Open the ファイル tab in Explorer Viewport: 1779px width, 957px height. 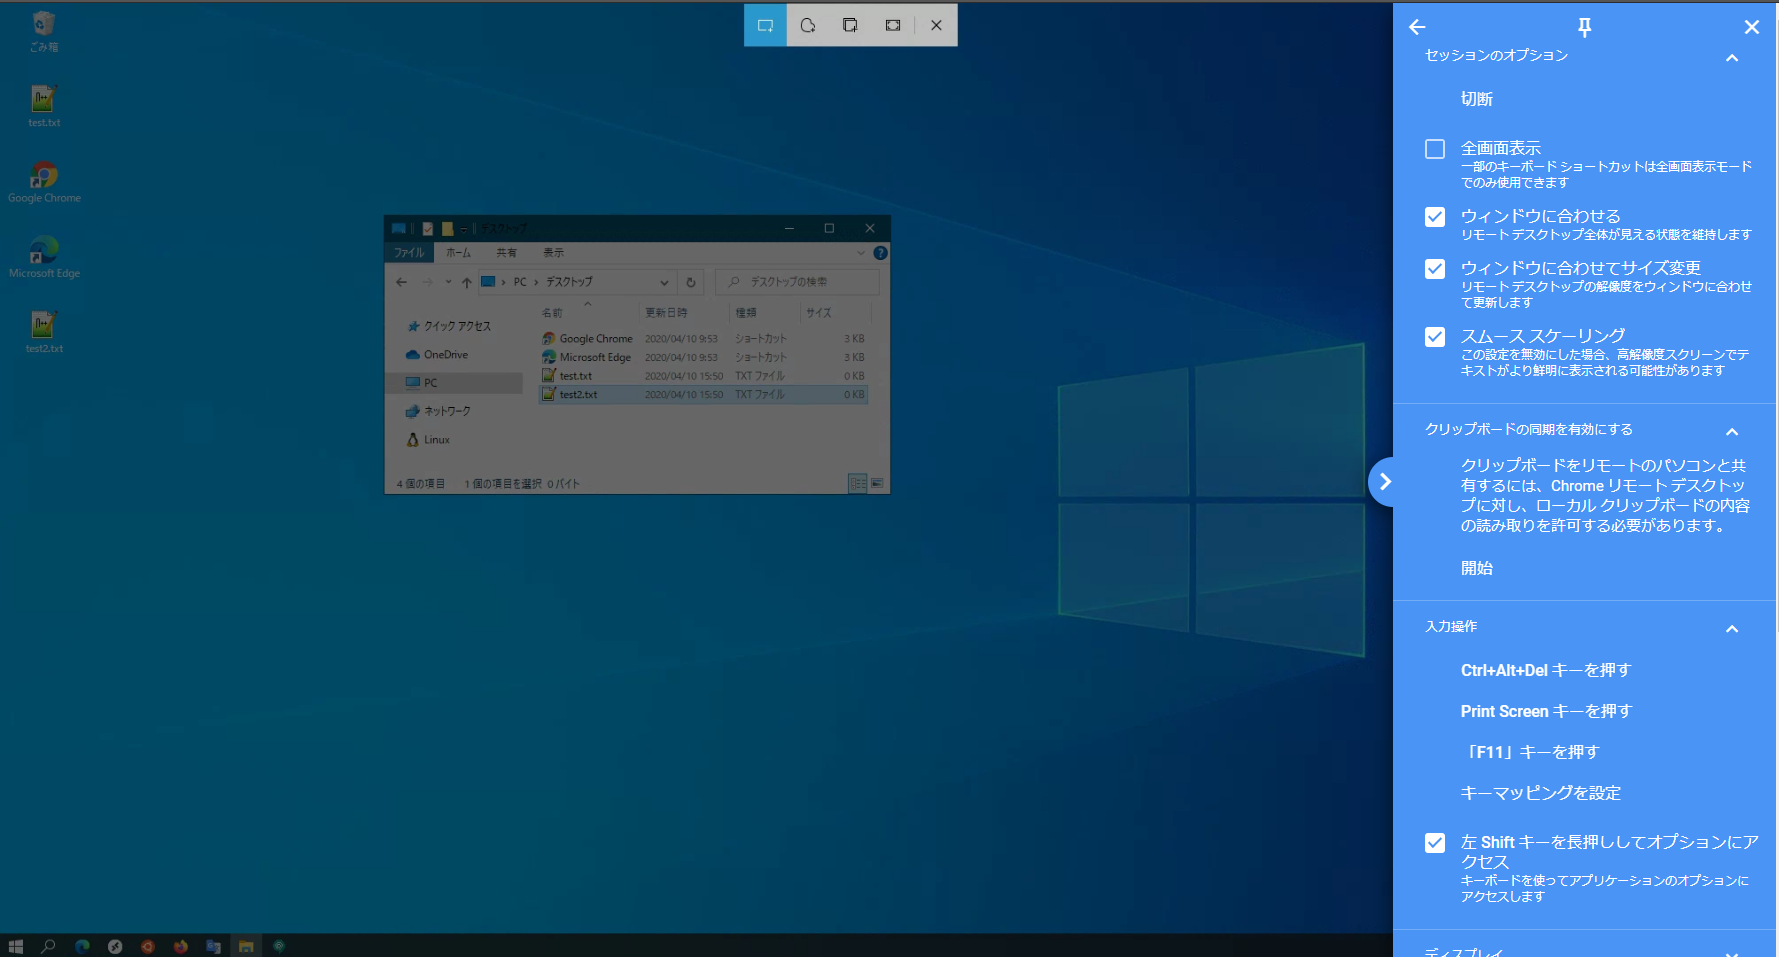tap(408, 253)
